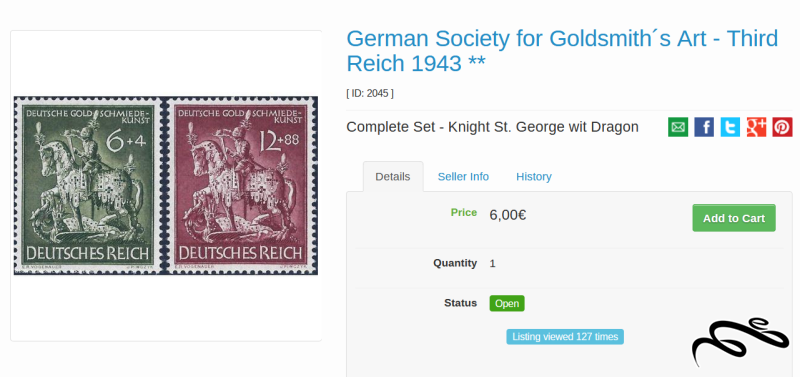Click the green Price label

[x=464, y=212]
